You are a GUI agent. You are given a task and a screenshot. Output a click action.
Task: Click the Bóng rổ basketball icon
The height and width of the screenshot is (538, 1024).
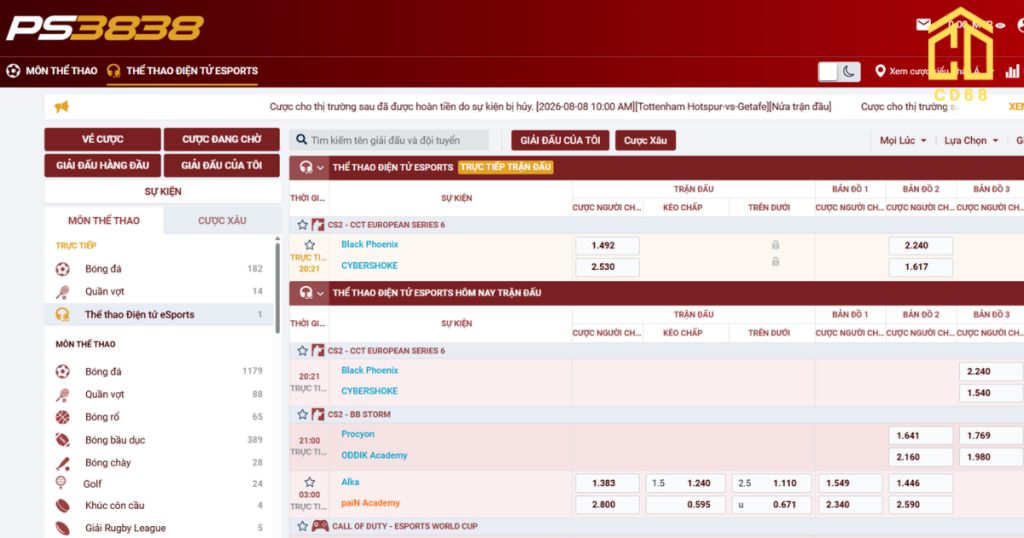pos(63,417)
